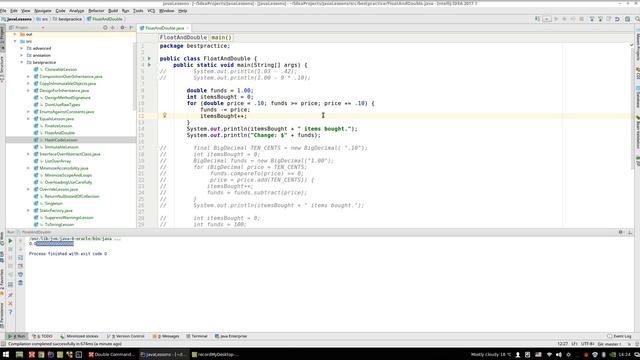Click the scroll from source target icon in Project panel
The width and height of the screenshot is (640, 360).
pyautogui.click(x=105, y=27)
